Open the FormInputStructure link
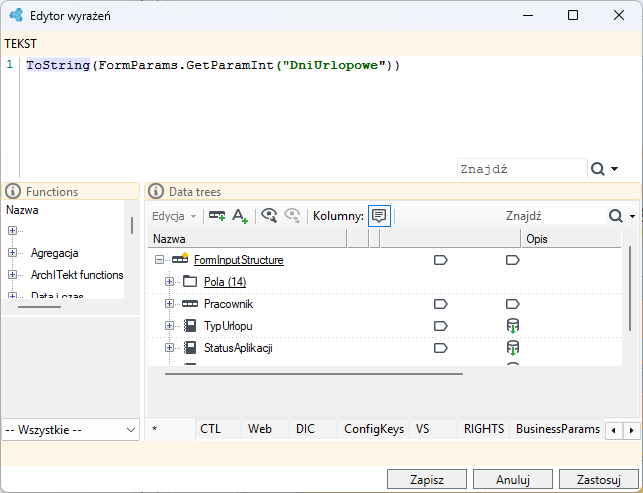This screenshot has width=643, height=493. pyautogui.click(x=239, y=260)
